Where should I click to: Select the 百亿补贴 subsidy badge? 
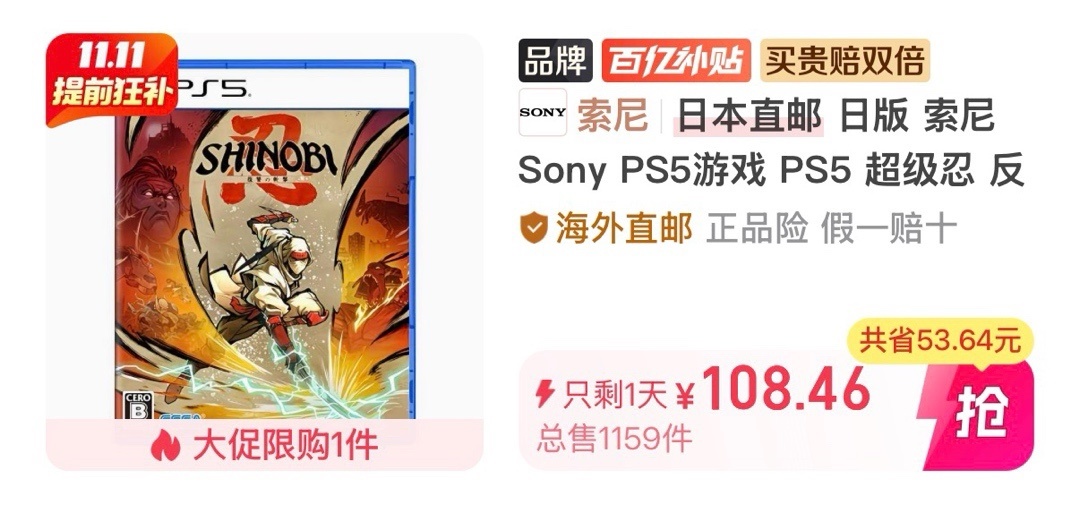676,61
